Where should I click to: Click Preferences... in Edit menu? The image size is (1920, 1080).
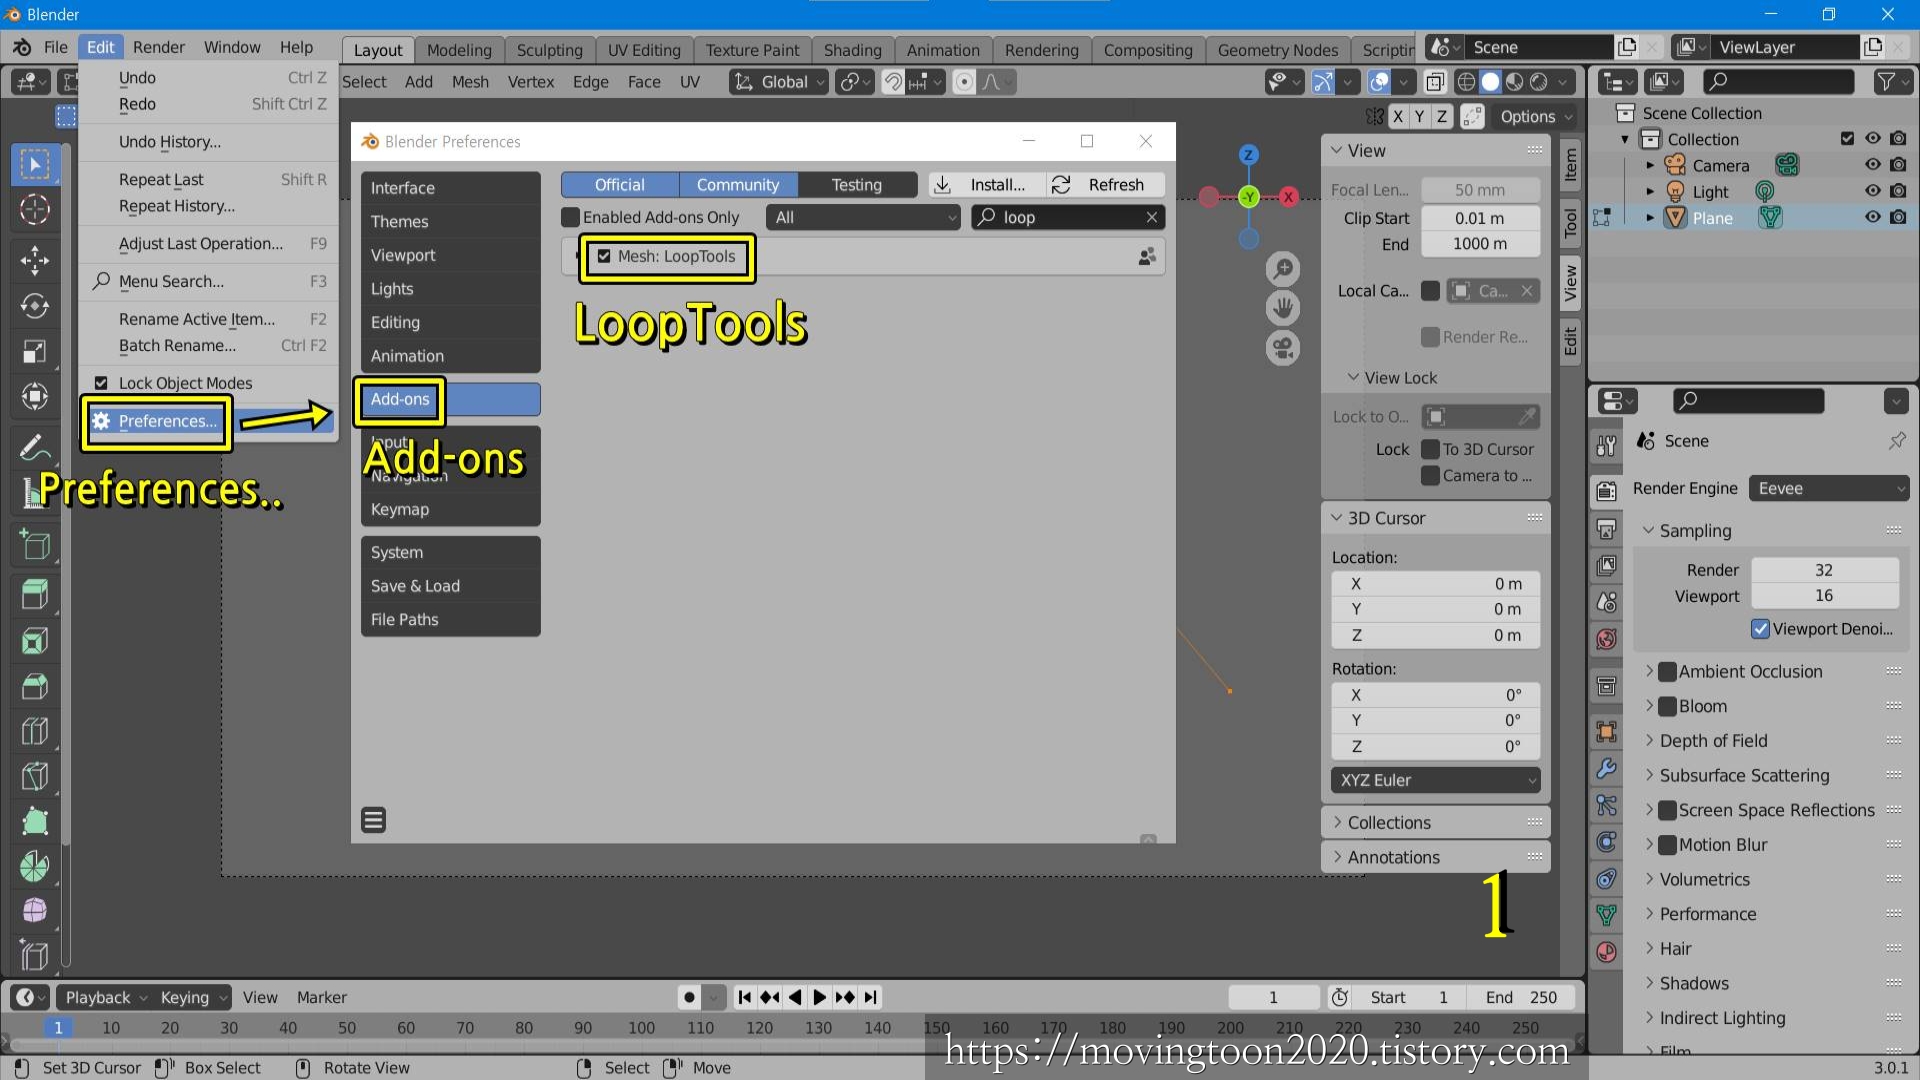[x=167, y=421]
